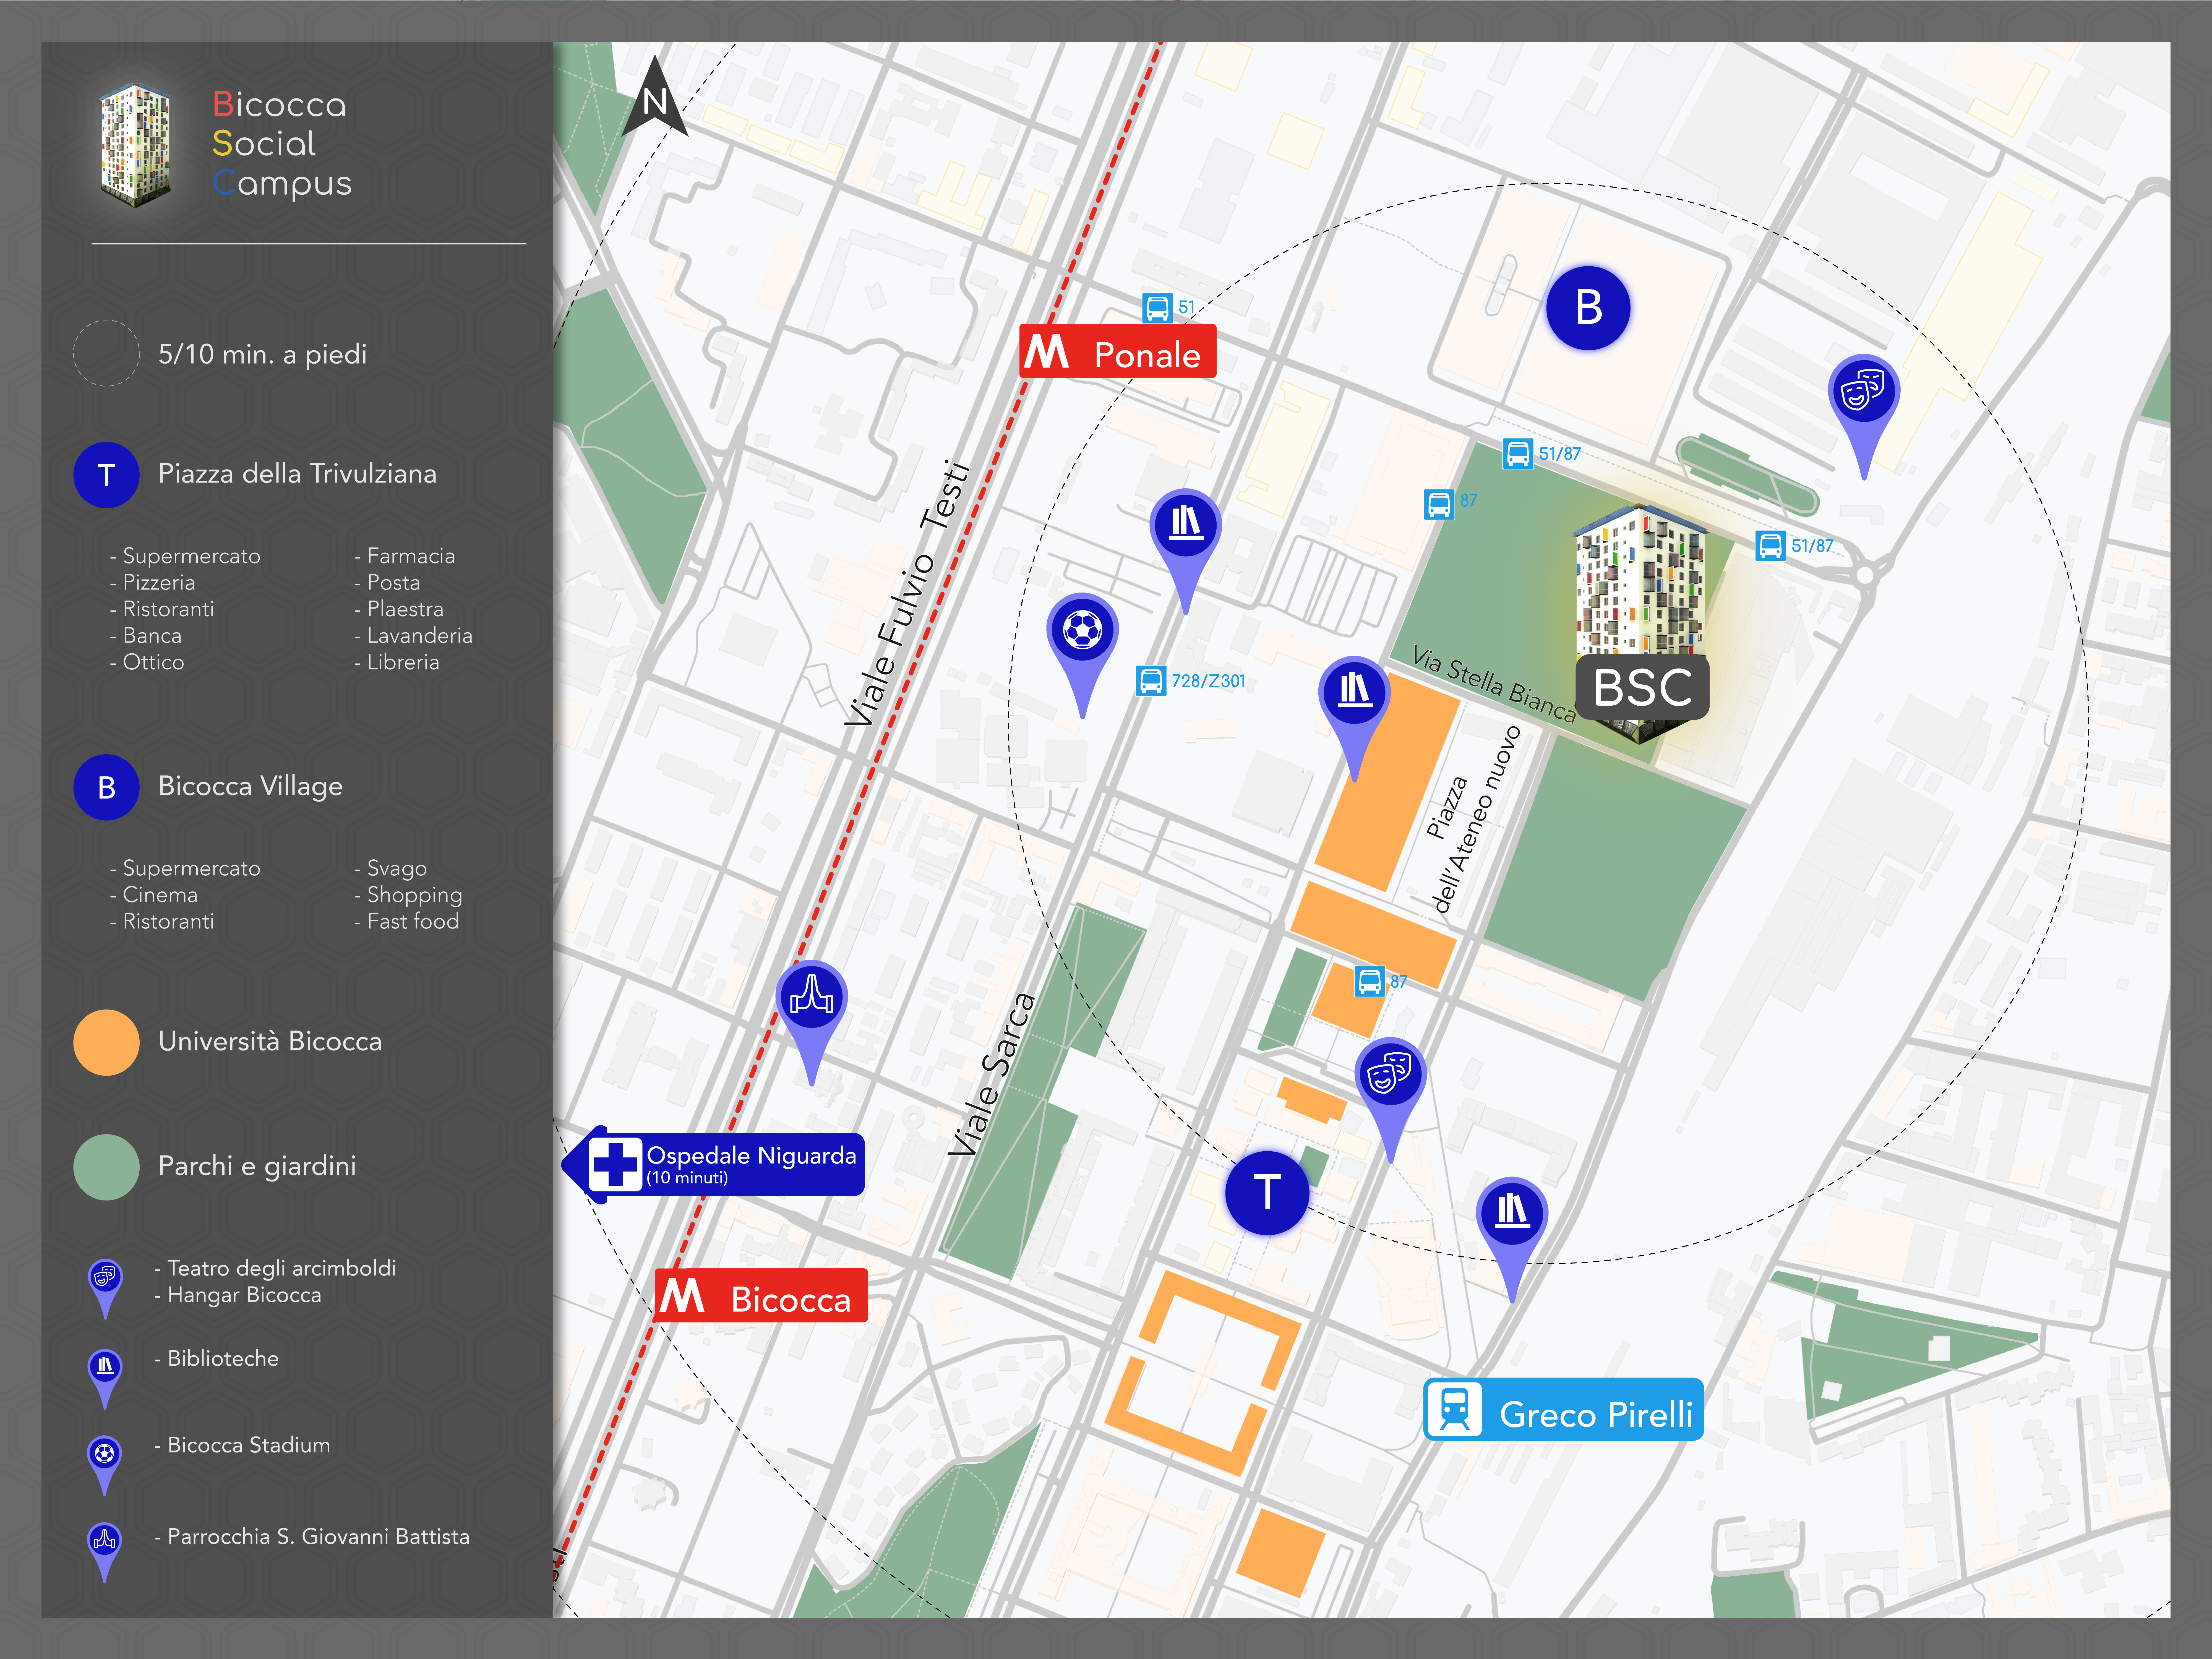Click the Bicocca metro station marker
This screenshot has height=1659, width=2212.
pos(761,1296)
